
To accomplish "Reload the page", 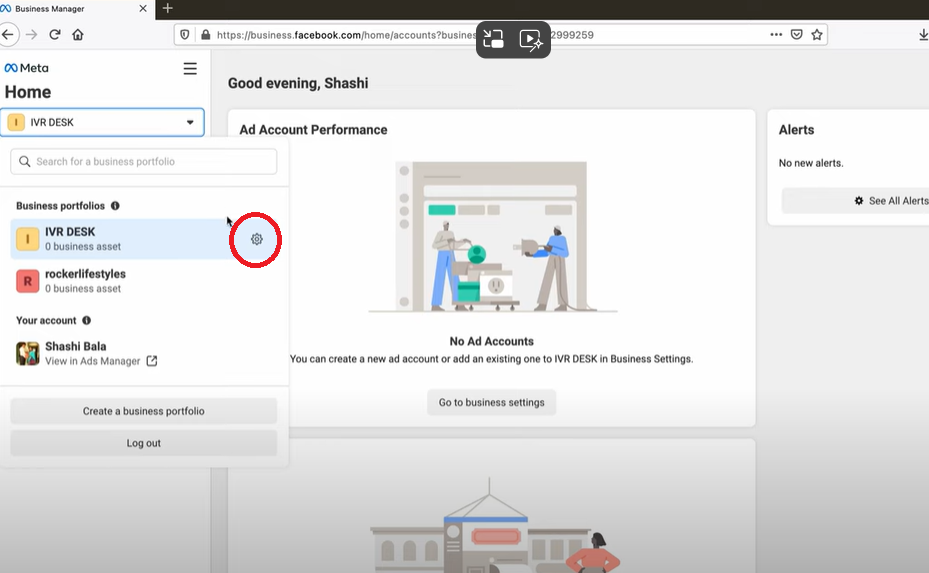I will point(55,35).
